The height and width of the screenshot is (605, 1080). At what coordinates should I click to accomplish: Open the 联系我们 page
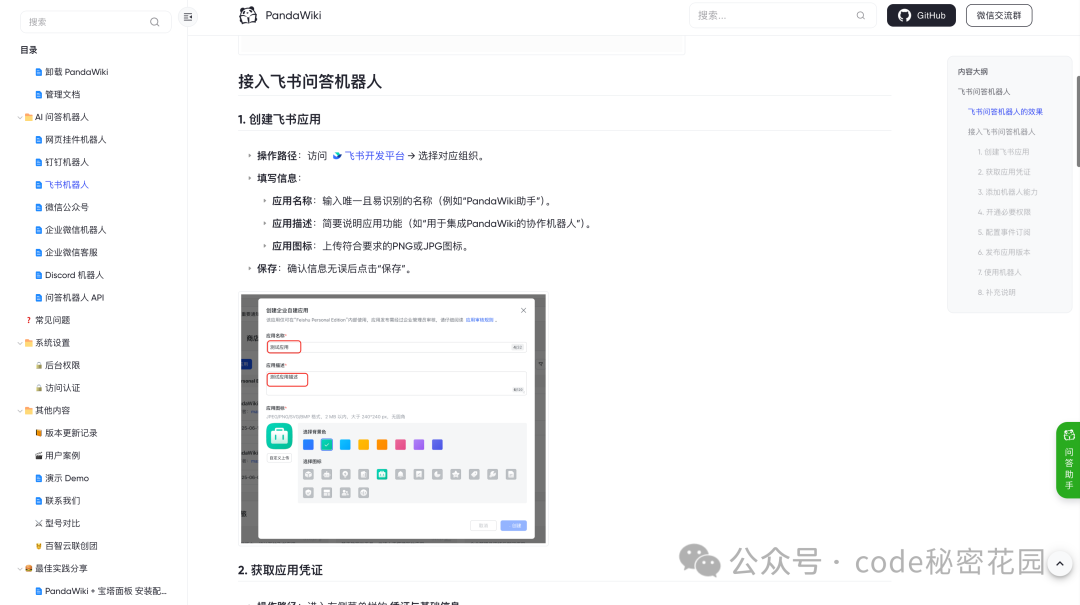pyautogui.click(x=63, y=501)
